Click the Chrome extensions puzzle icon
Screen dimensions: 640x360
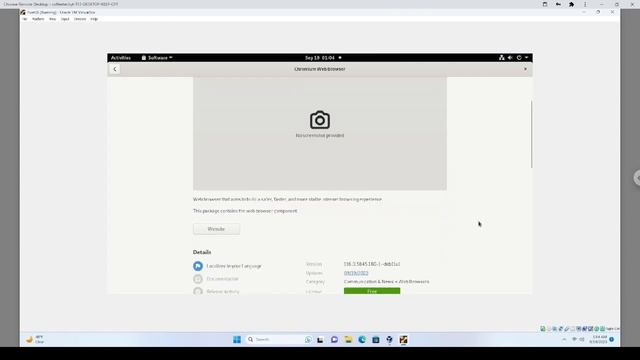(x=571, y=4)
